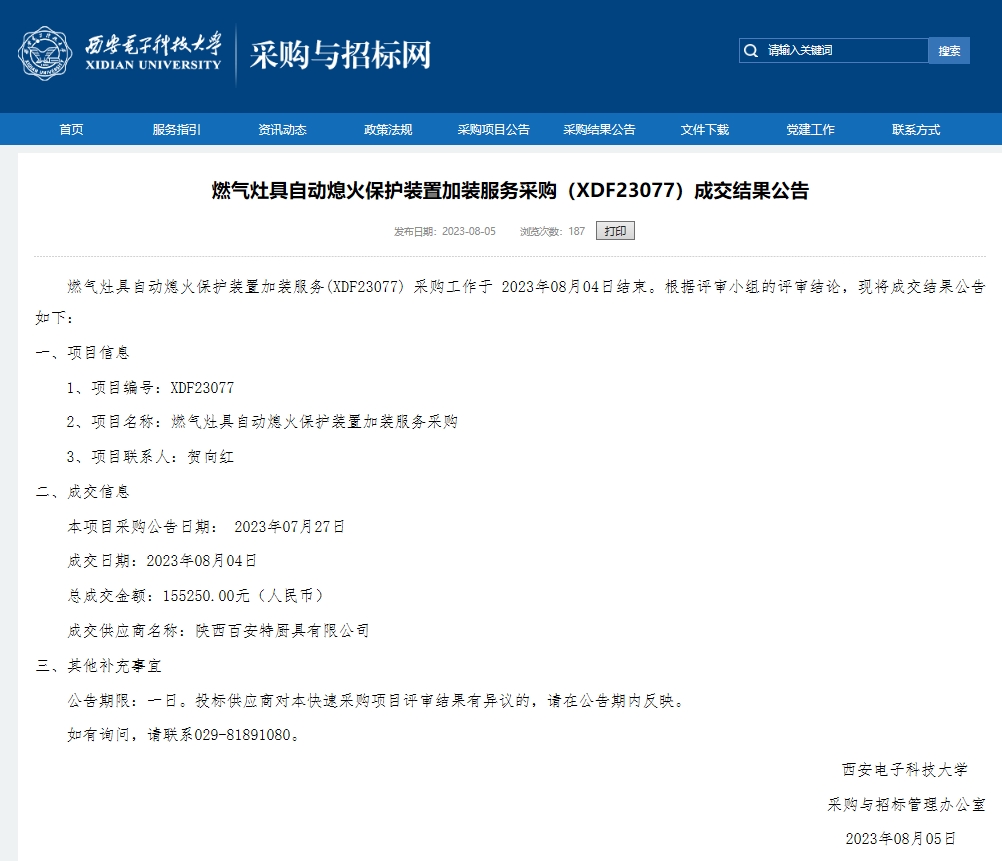This screenshot has width=1002, height=861.
Task: Click the closing date 2023年08月05日
Action: click(x=900, y=839)
